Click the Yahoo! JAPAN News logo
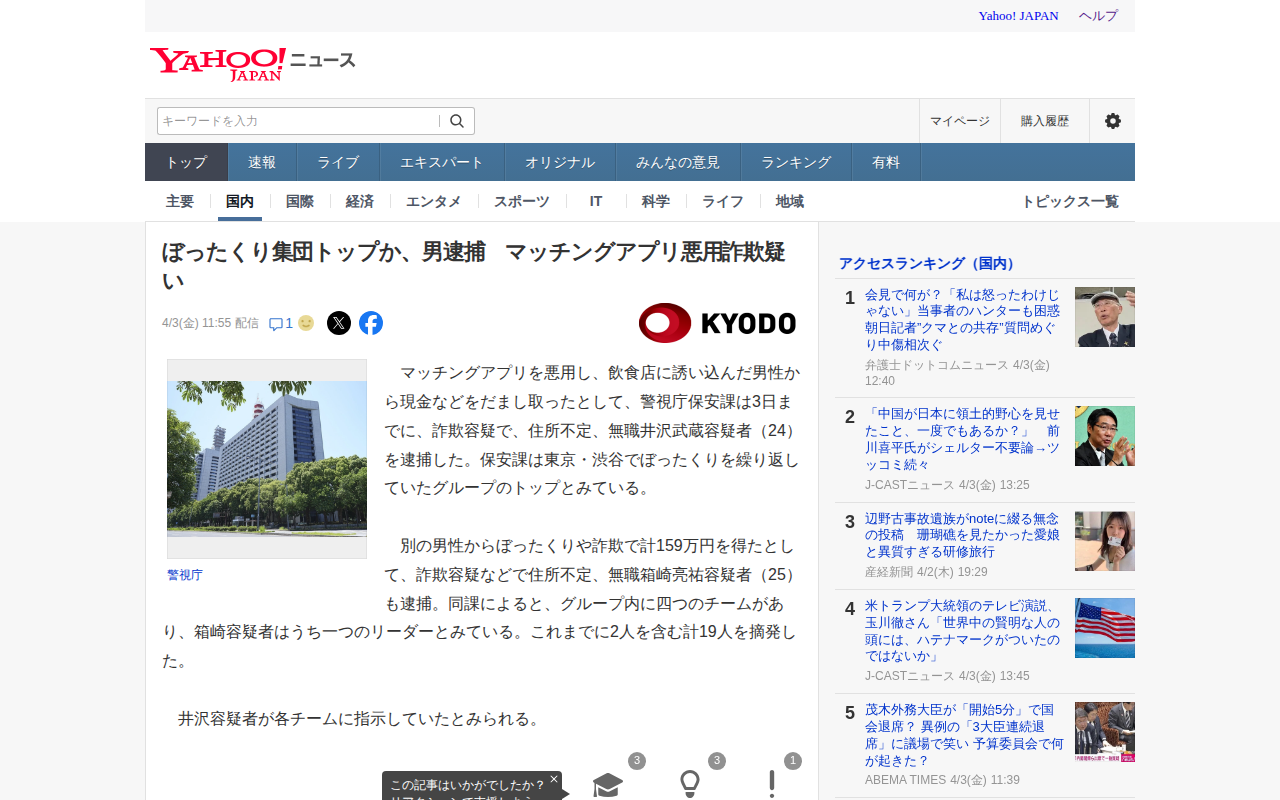Screen dimensions: 1280x800 click(253, 63)
